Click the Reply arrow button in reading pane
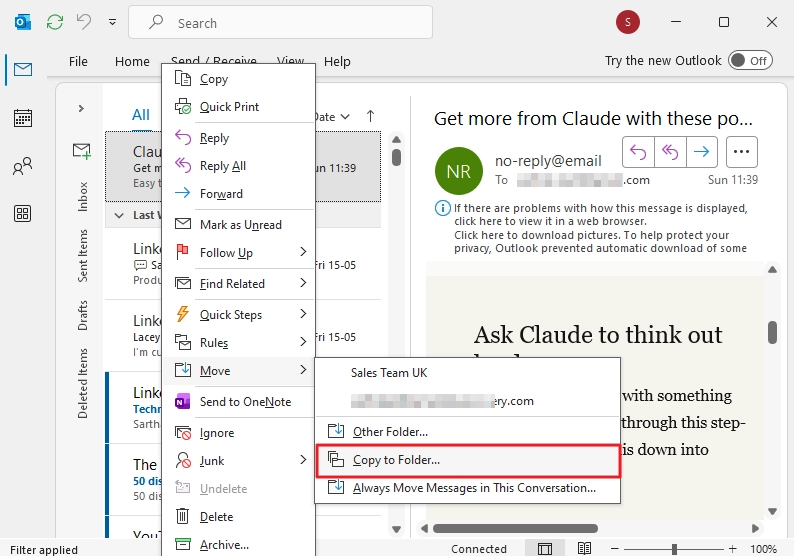794x556 pixels. pyautogui.click(x=638, y=151)
